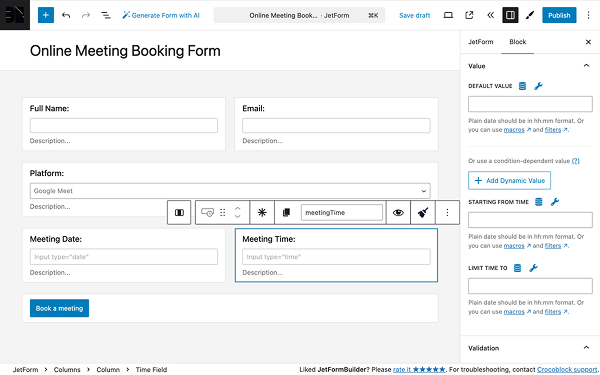
Task: Click the block drag handle
Action: [223, 212]
